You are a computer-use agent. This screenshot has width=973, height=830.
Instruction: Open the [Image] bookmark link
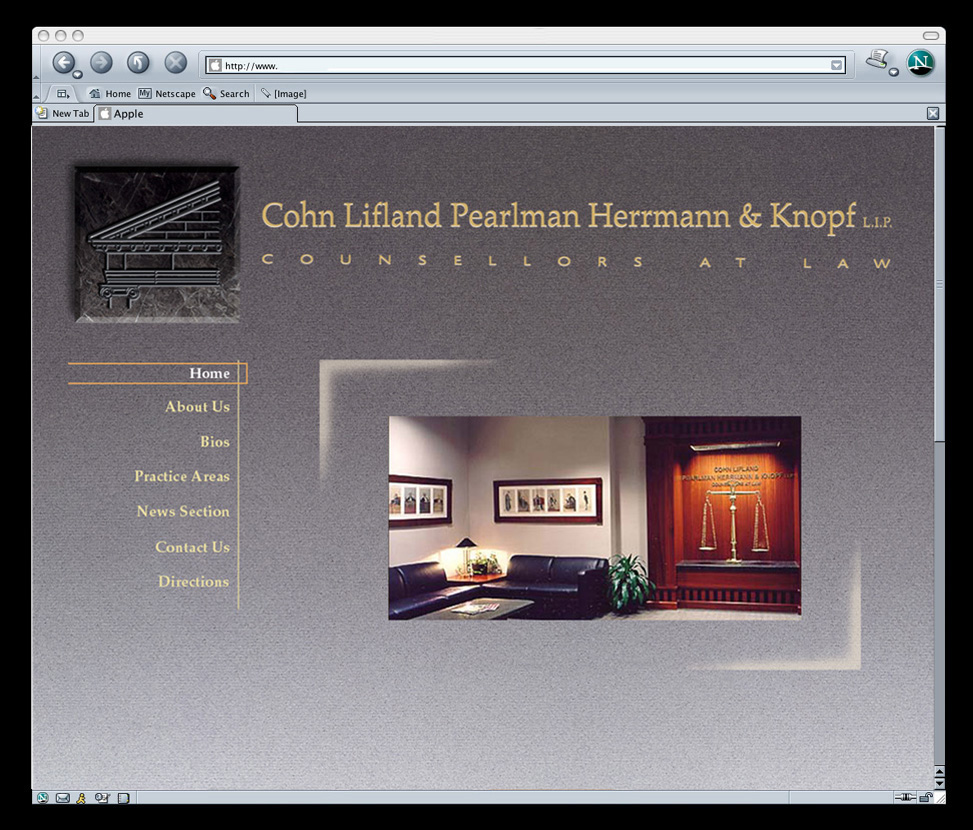tap(284, 94)
